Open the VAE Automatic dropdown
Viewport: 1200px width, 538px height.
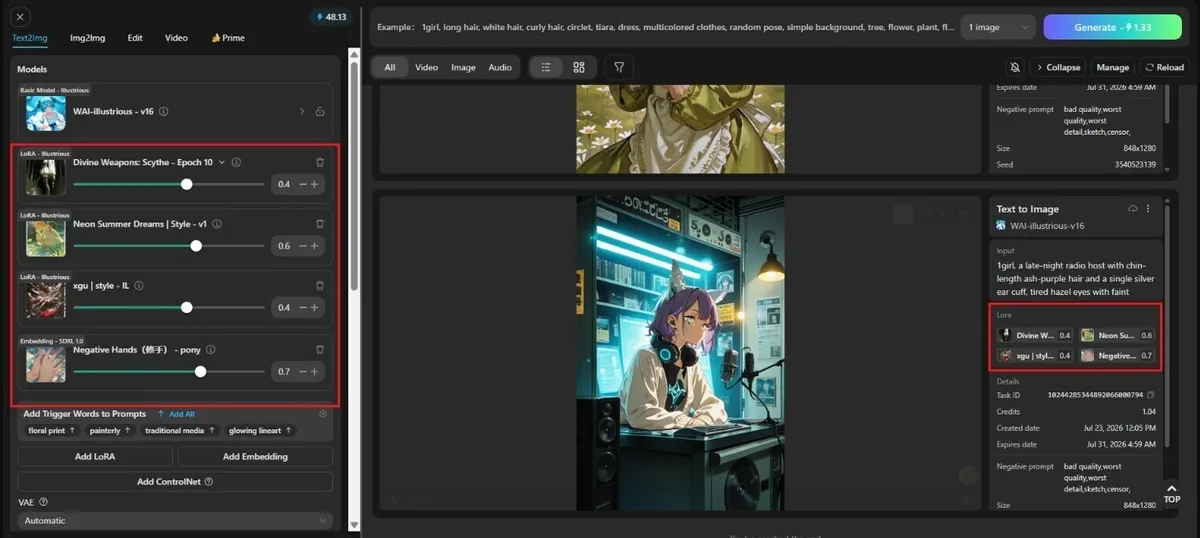(175, 521)
